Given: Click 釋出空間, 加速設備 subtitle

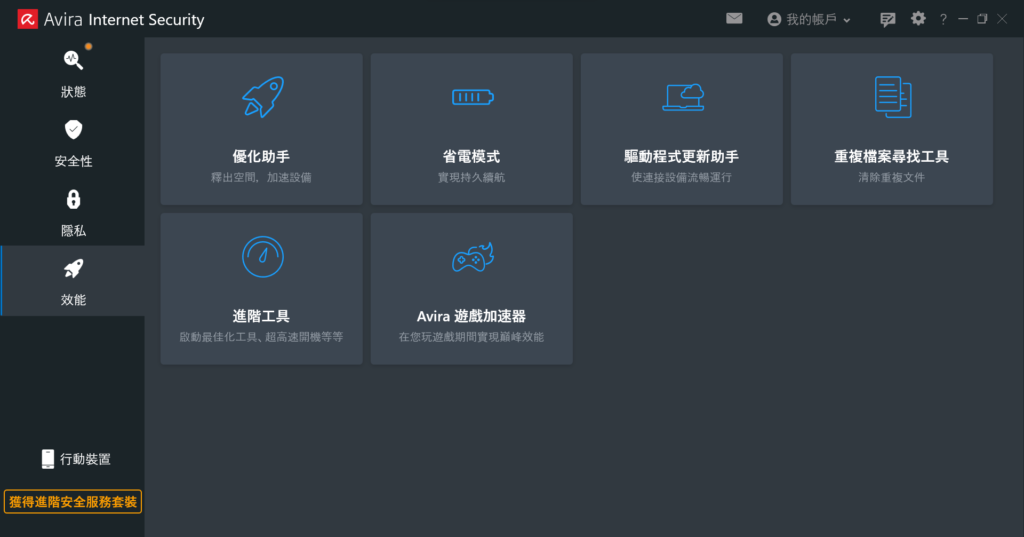Looking at the screenshot, I should (261, 177).
